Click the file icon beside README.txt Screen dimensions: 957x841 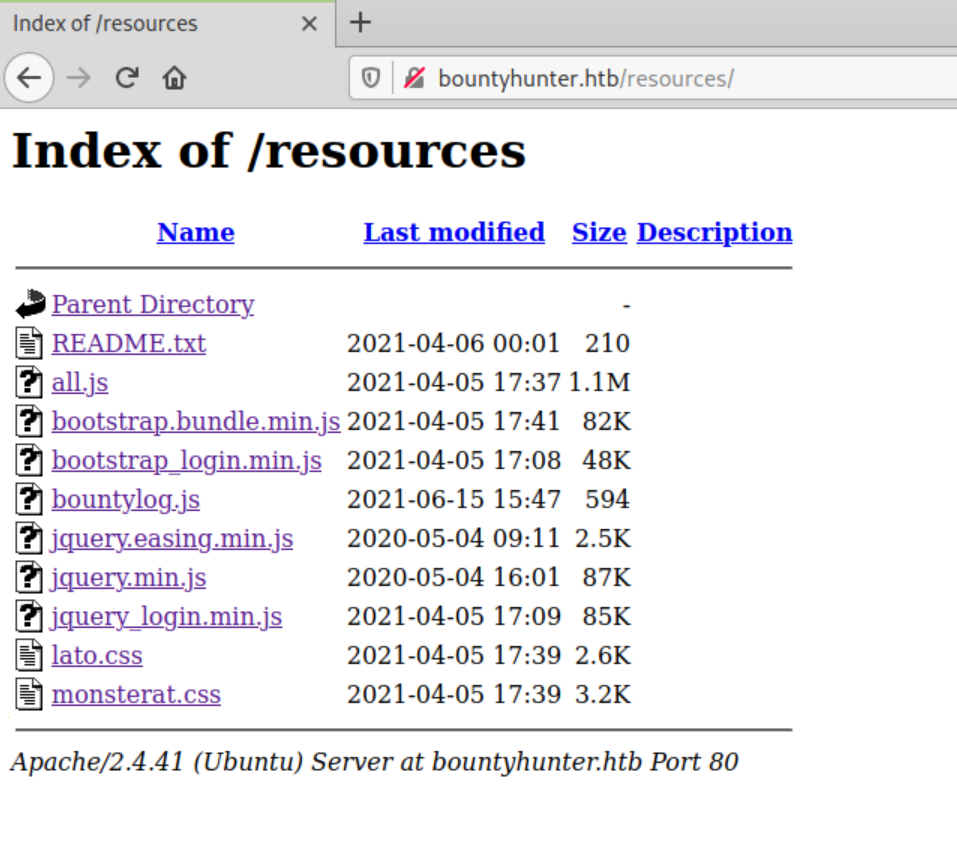point(30,343)
